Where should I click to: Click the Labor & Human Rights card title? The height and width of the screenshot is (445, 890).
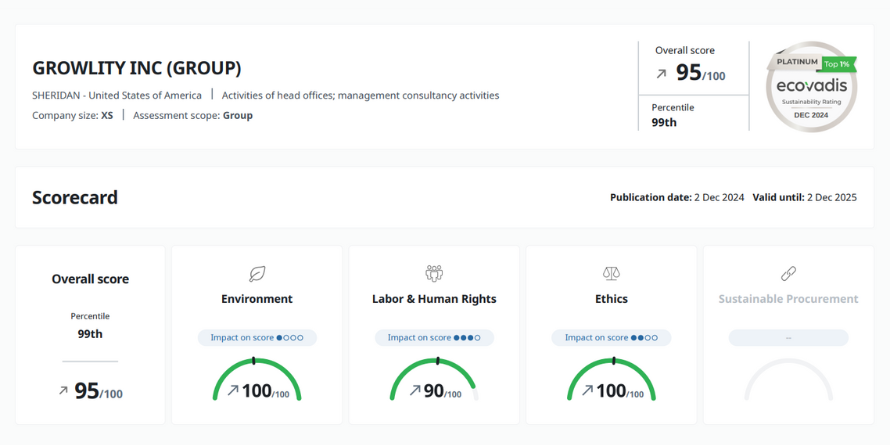434,299
